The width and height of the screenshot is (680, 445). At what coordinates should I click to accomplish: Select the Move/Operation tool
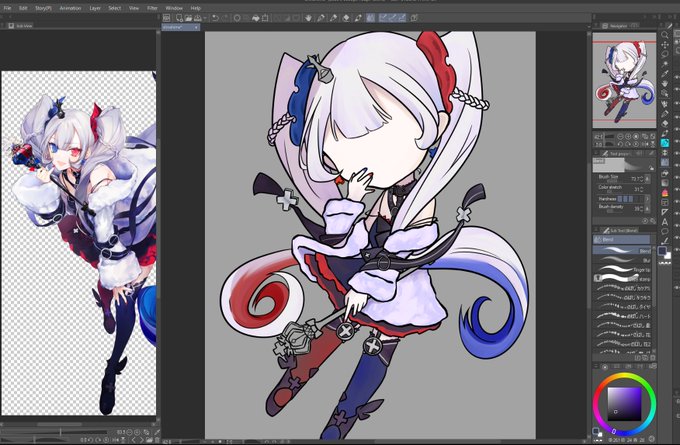pyautogui.click(x=665, y=45)
